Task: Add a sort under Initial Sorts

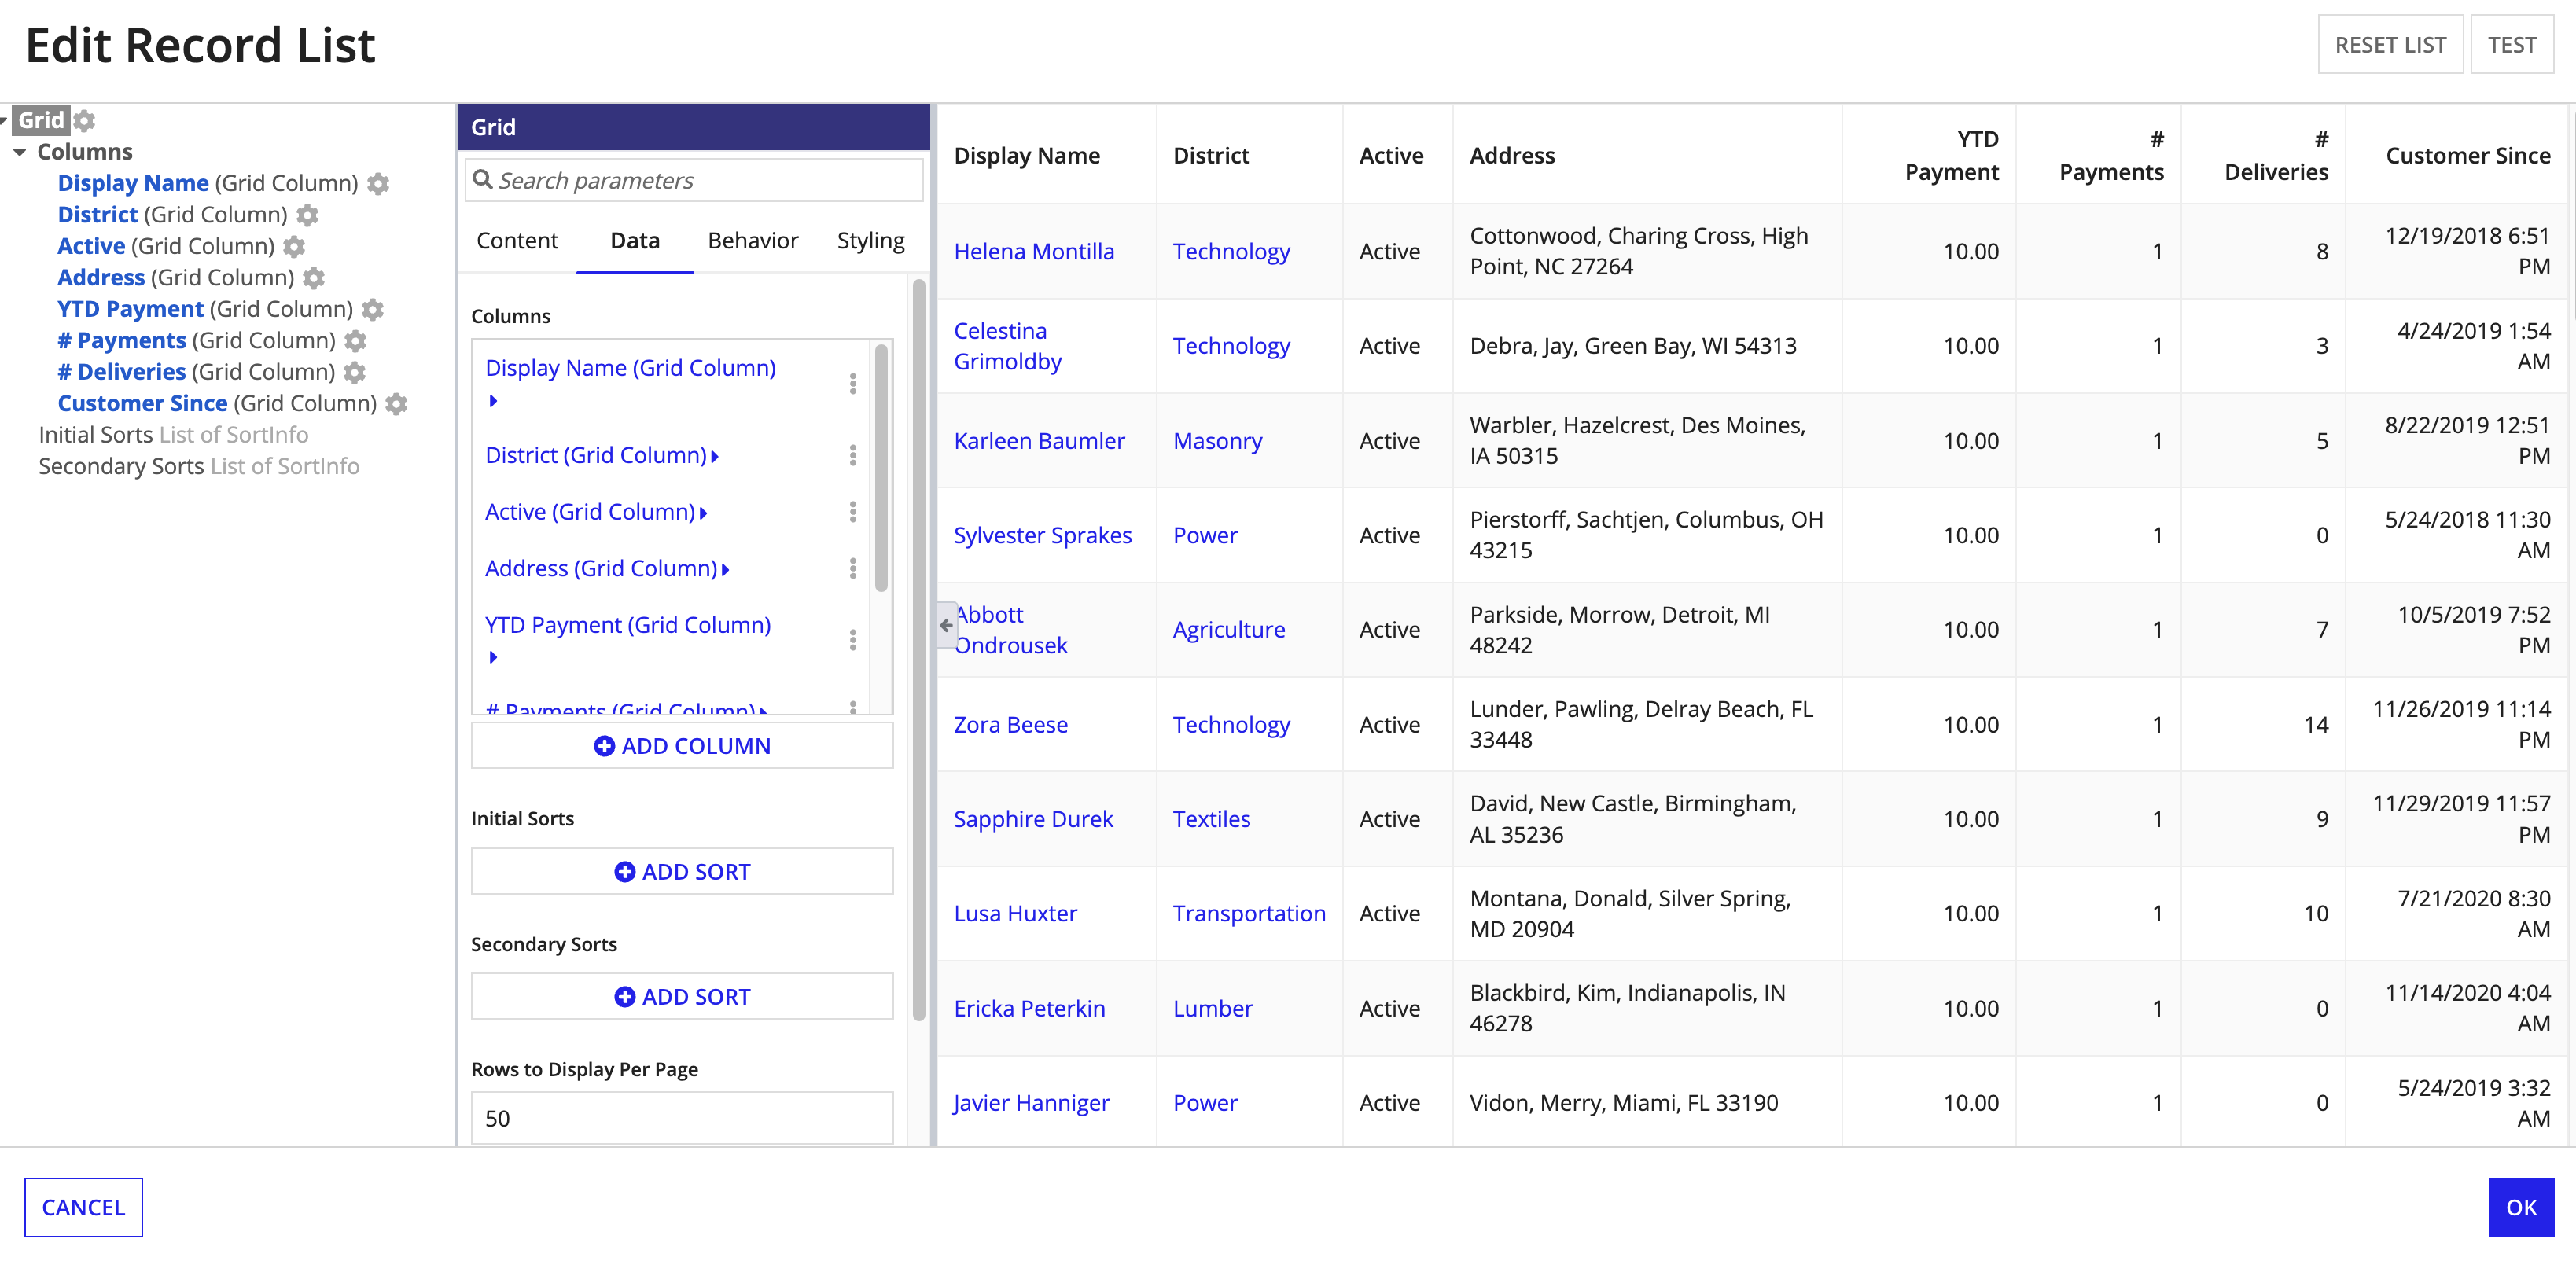Action: 682,872
